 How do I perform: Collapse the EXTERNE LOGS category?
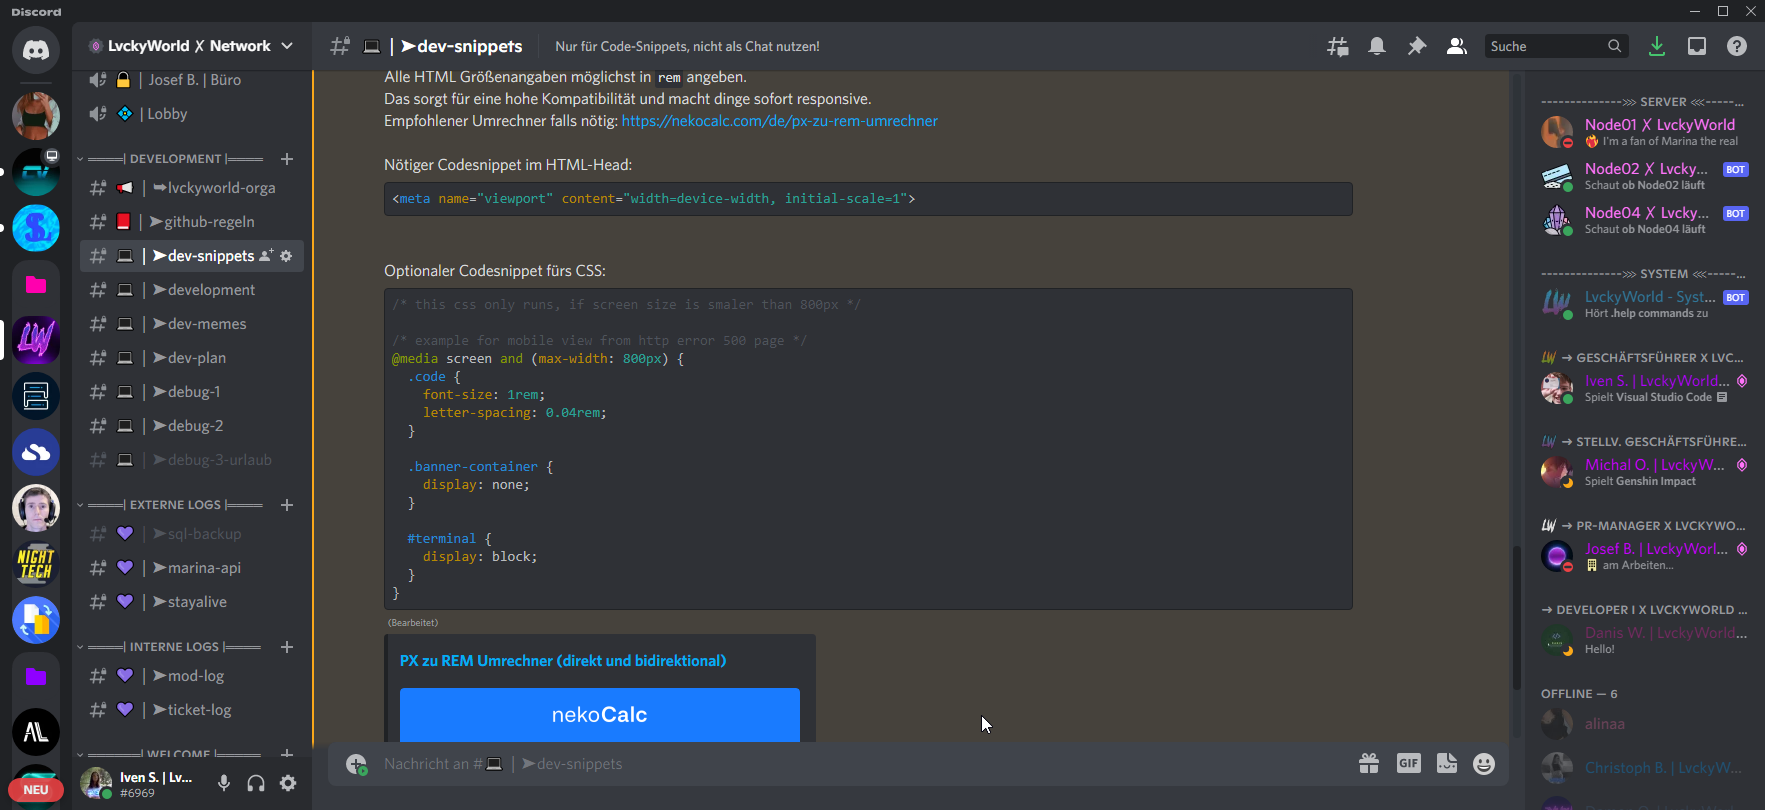(175, 505)
